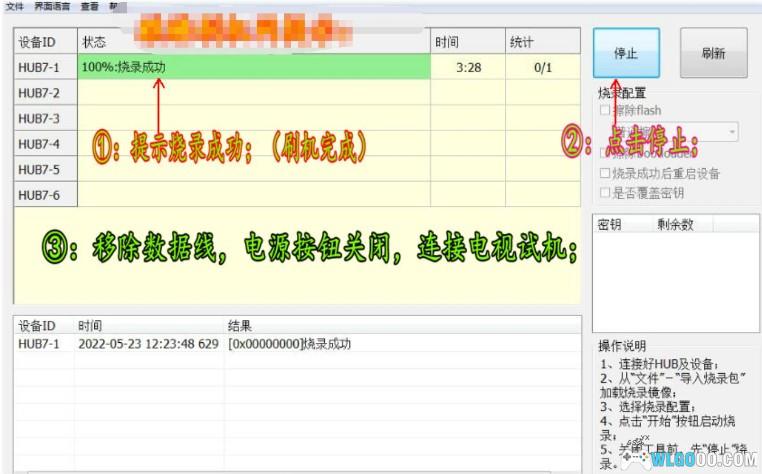The image size is (762, 474).
Task: Click the 时间 header in device table
Action: pos(468,42)
